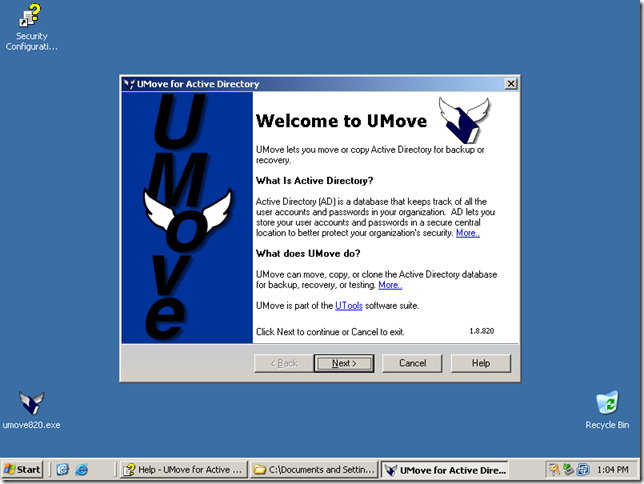Open Help from the wizard buttons
Screen dimensions: 644x484
coord(481,363)
